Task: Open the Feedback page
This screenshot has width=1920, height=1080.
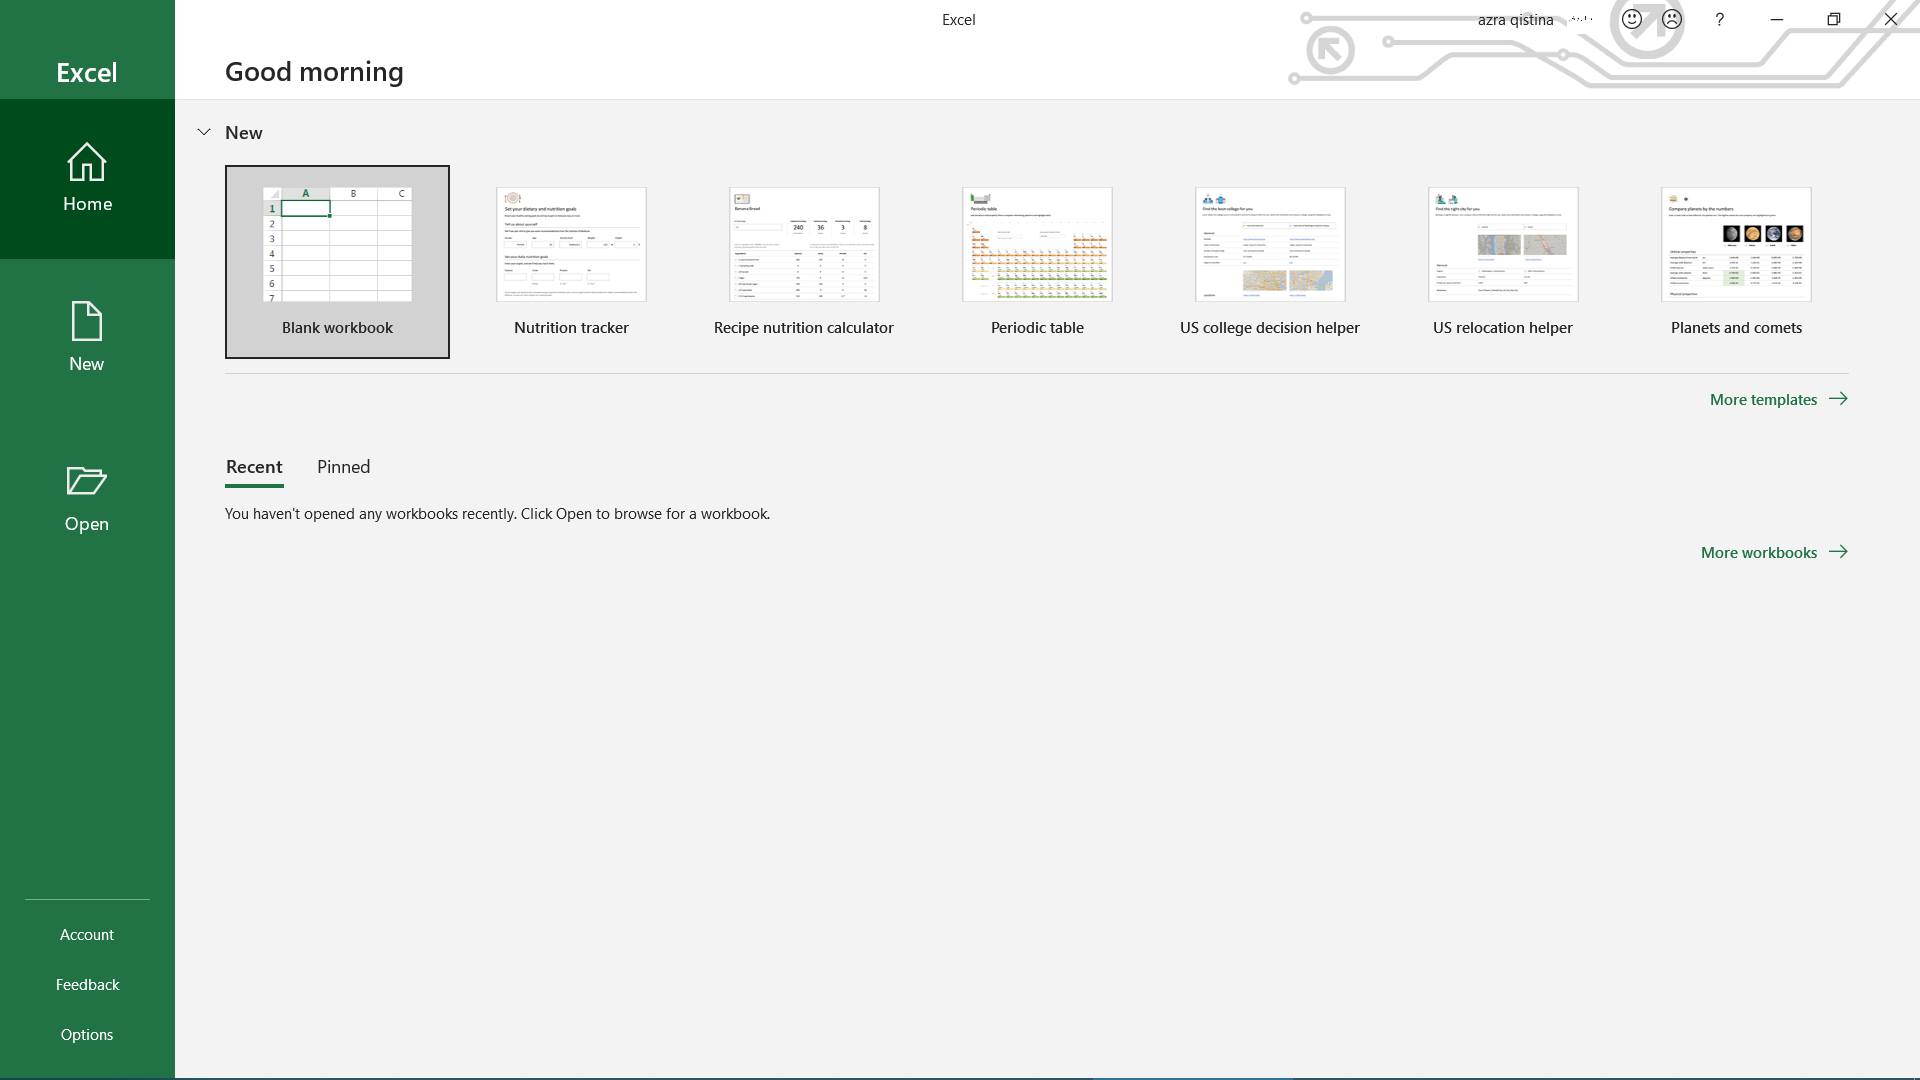Action: pos(87,984)
